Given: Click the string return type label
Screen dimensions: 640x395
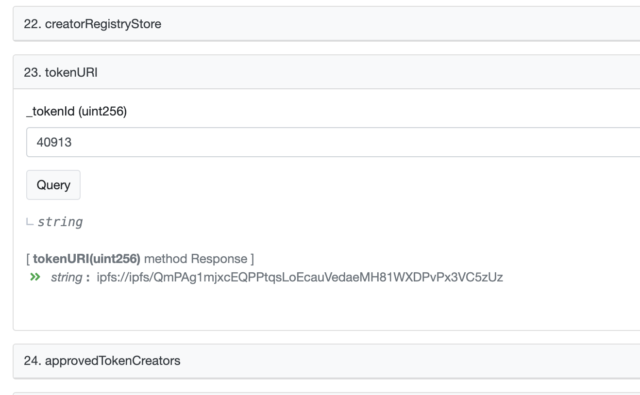Looking at the screenshot, I should click(x=60, y=222).
